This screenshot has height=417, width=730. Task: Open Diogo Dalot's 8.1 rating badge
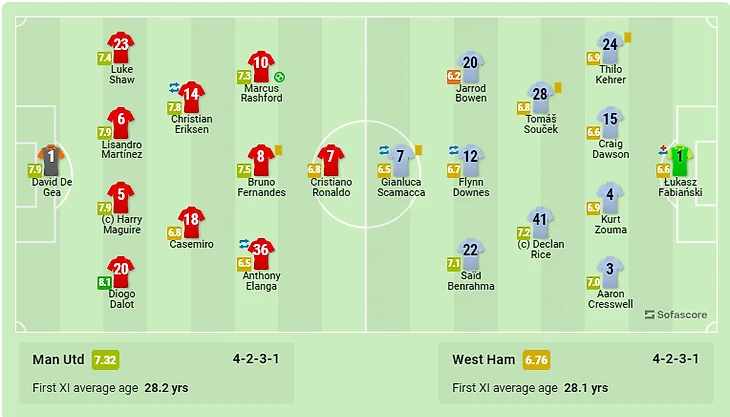point(105,282)
